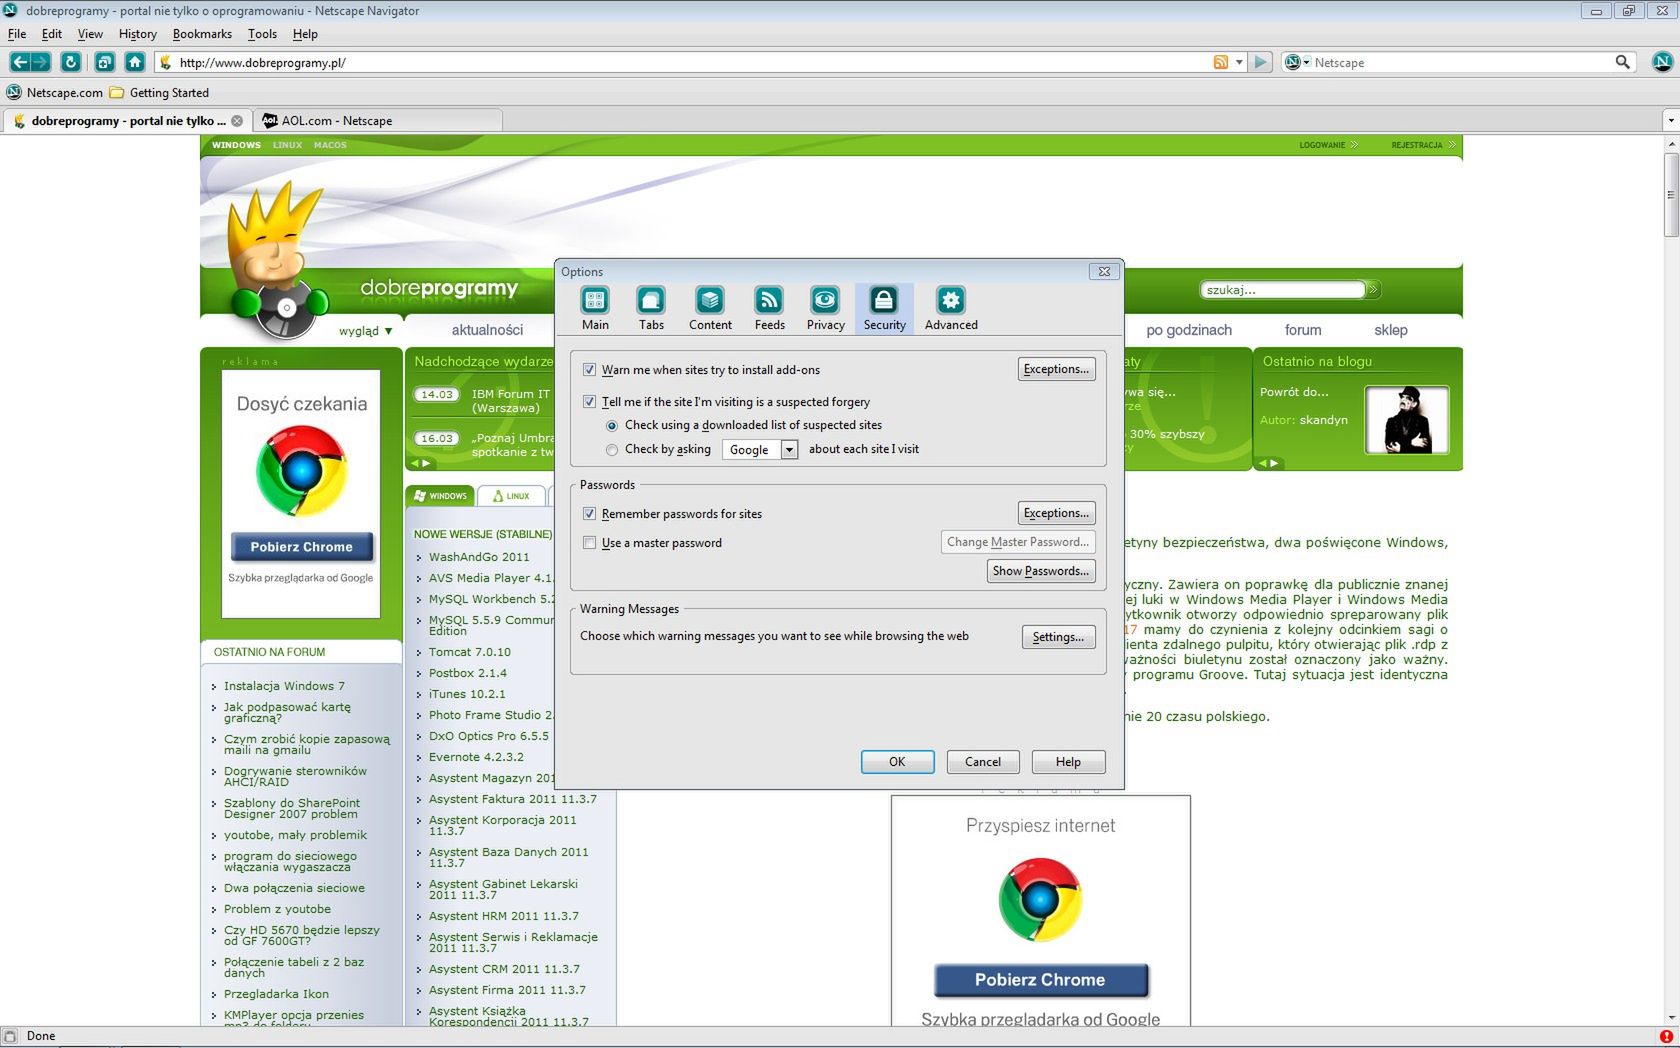Open the Tabs options panel icon

click(x=651, y=308)
